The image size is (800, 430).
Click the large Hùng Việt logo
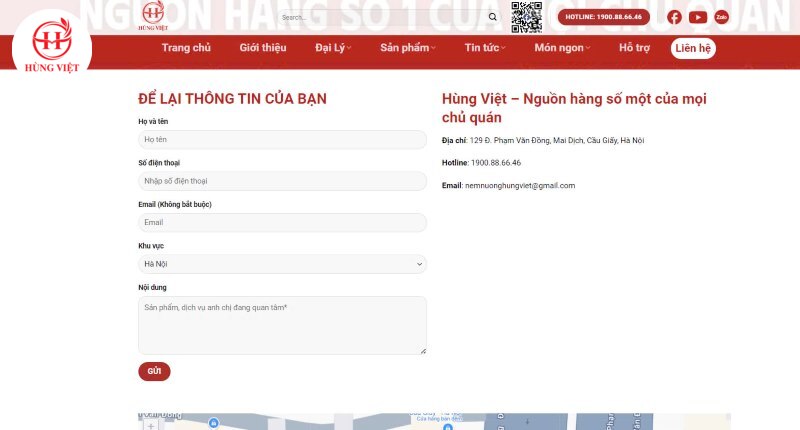pyautogui.click(x=51, y=45)
